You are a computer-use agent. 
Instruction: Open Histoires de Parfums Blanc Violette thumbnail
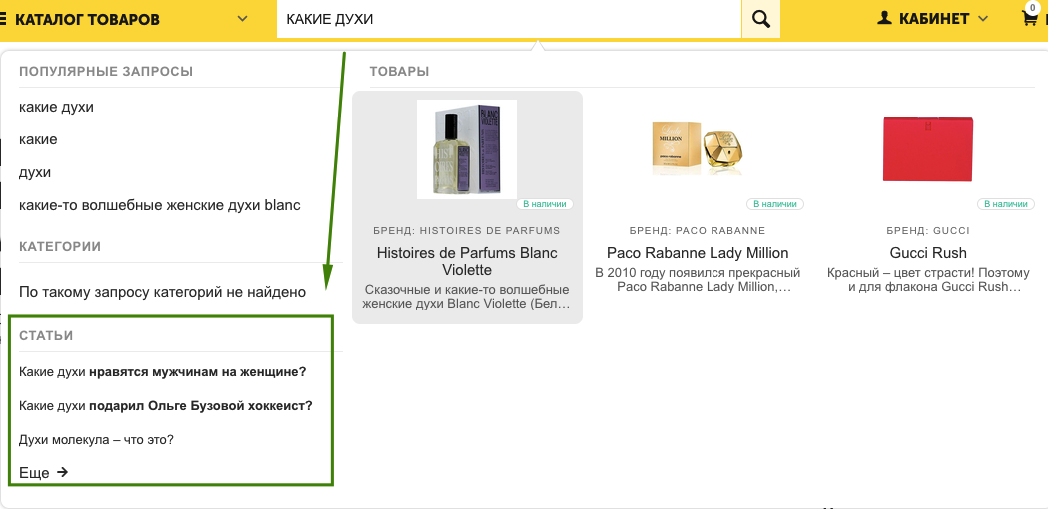coord(467,149)
